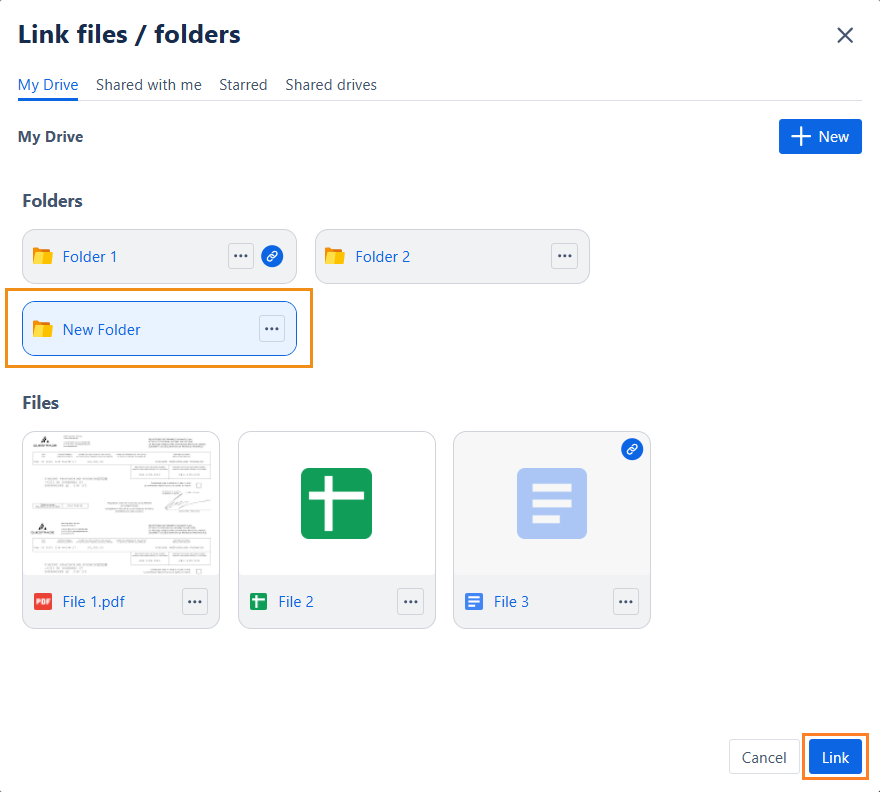The height and width of the screenshot is (792, 880).
Task: Open the more options menu for Folder 1
Action: pyautogui.click(x=241, y=256)
